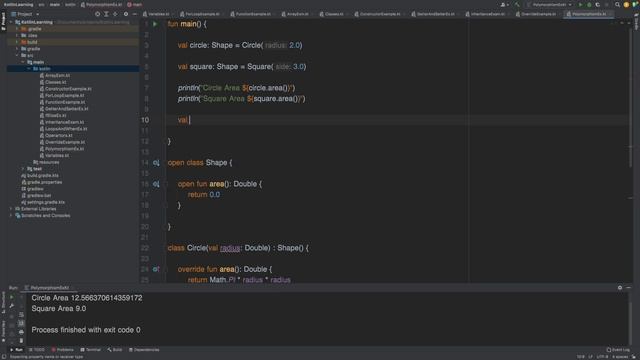The image size is (640, 360).
Task: Select the resources folder in tree
Action: tap(49, 162)
